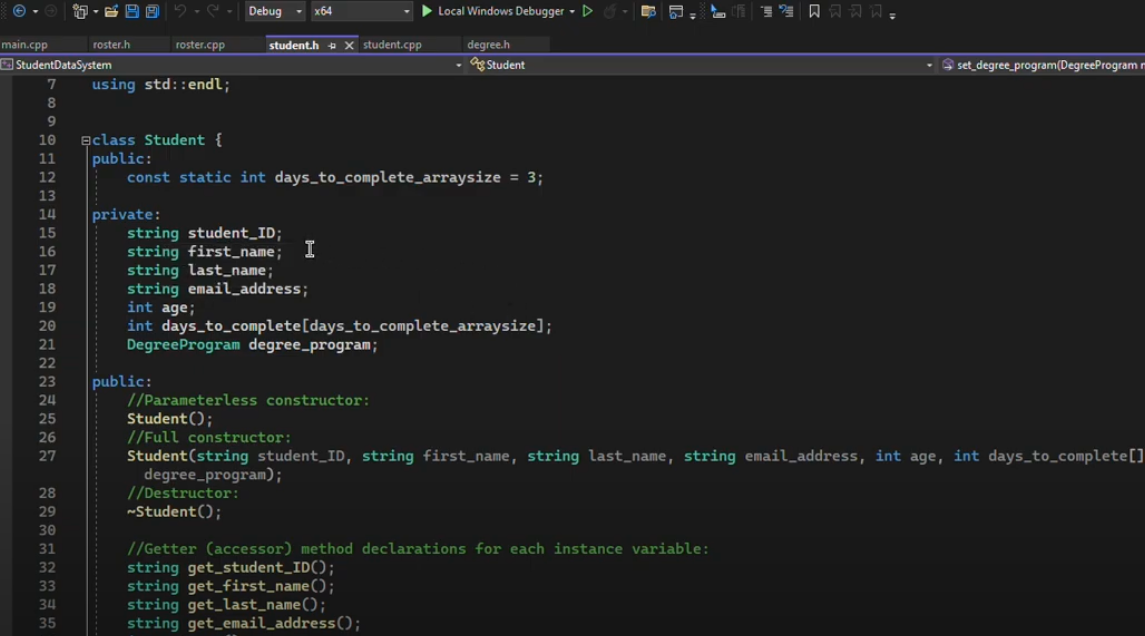This screenshot has width=1145, height=636.
Task: Open toolbar overflow options after bookmark icons
Action: point(892,15)
